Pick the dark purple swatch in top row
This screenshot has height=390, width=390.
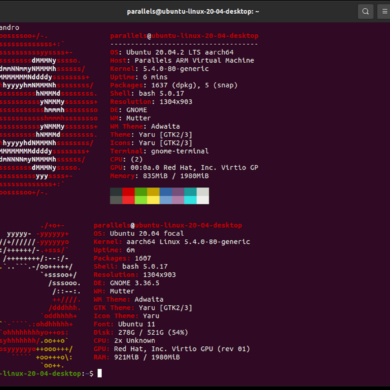click(178, 192)
